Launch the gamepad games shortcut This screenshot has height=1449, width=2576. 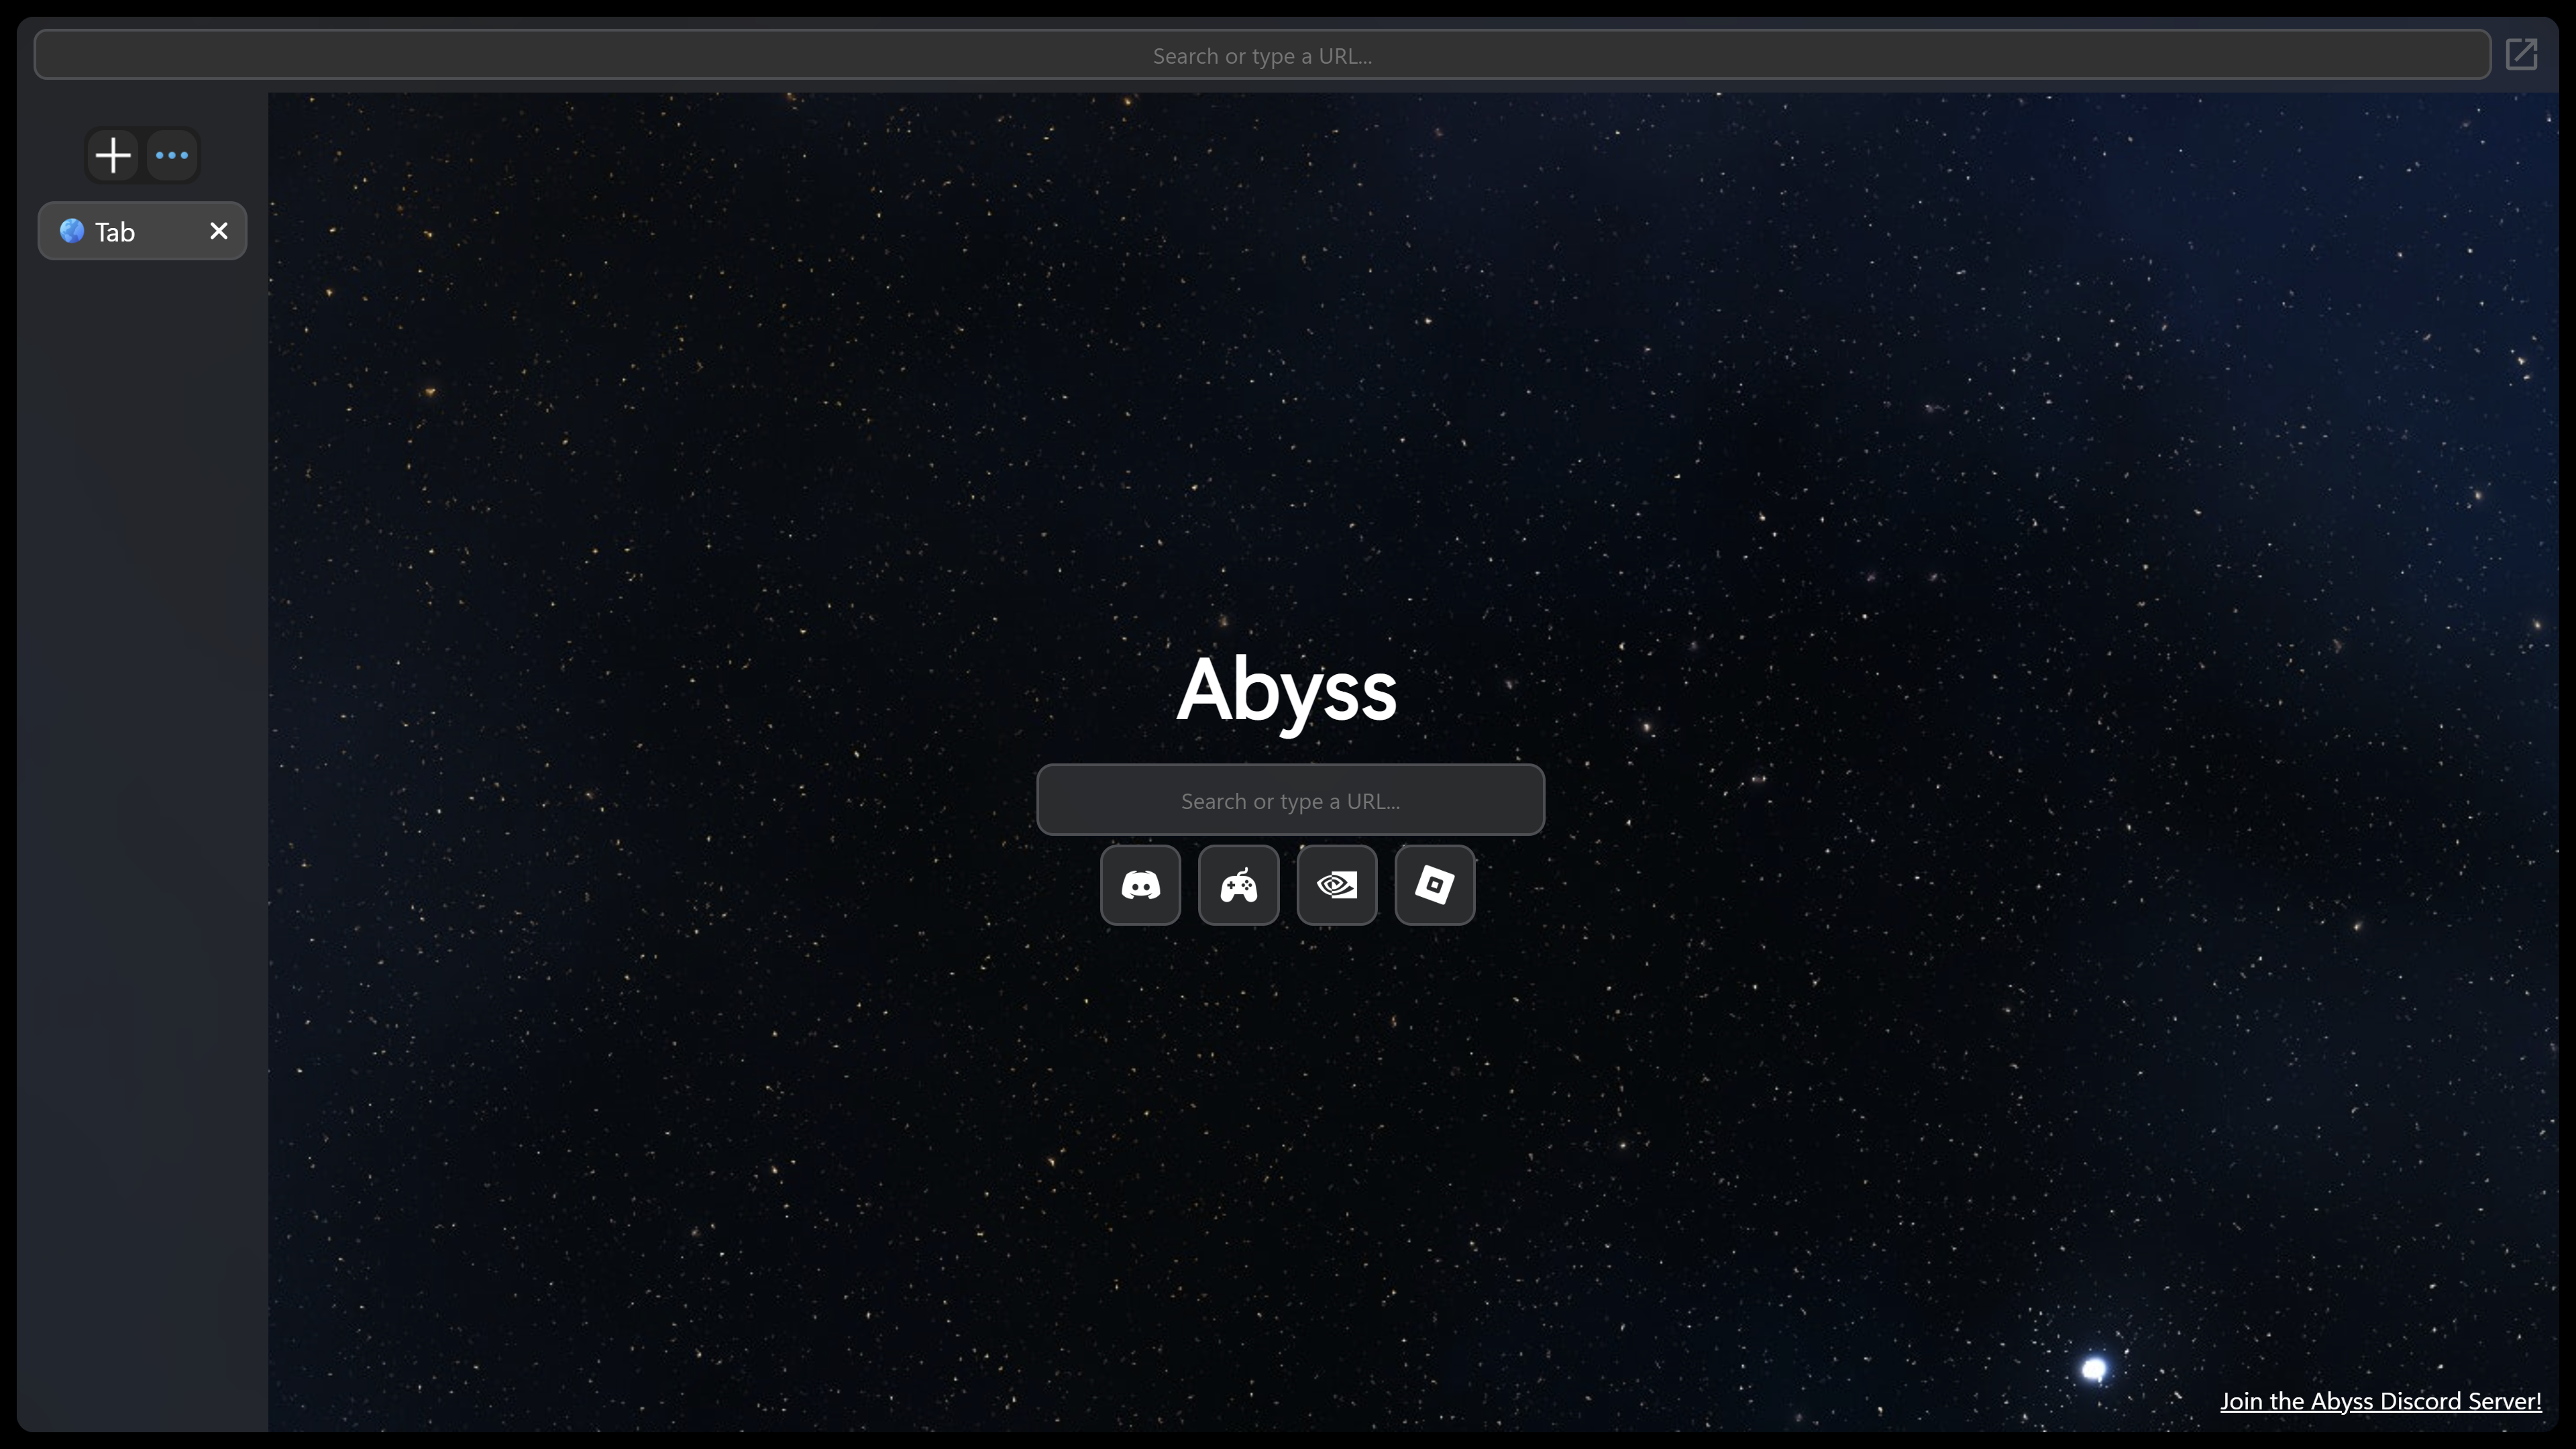coord(1238,885)
